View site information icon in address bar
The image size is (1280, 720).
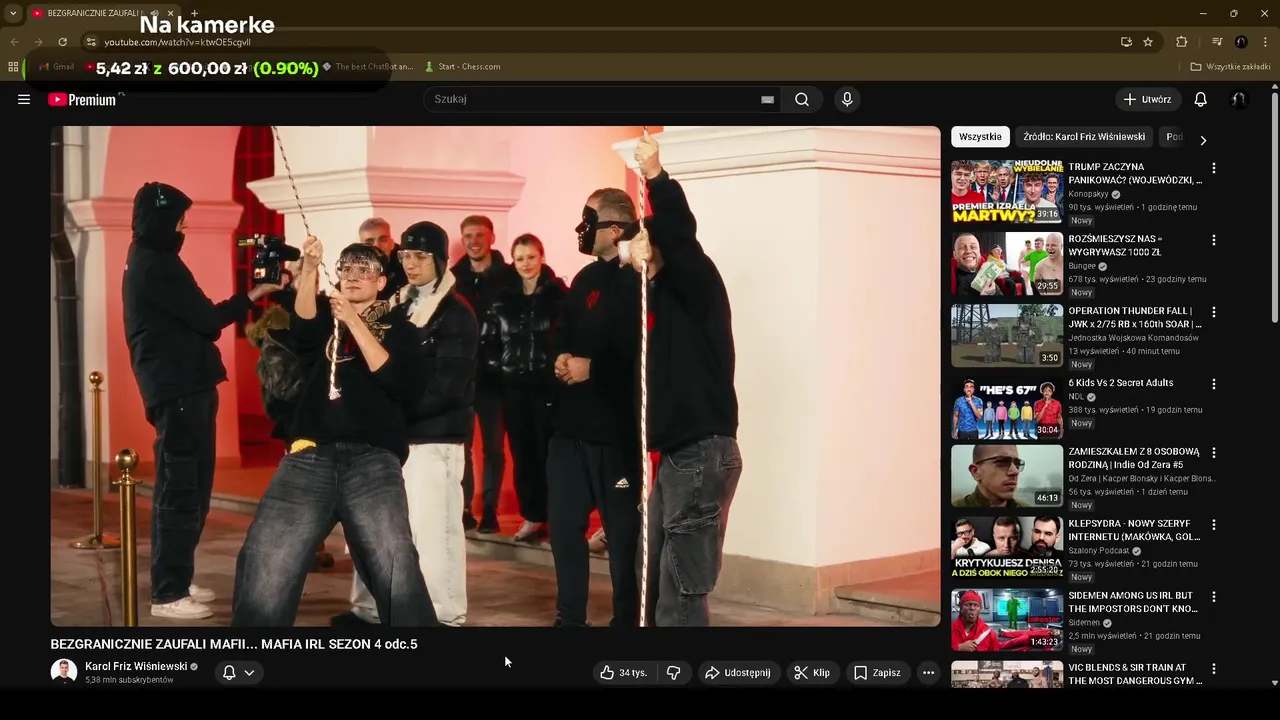point(90,42)
